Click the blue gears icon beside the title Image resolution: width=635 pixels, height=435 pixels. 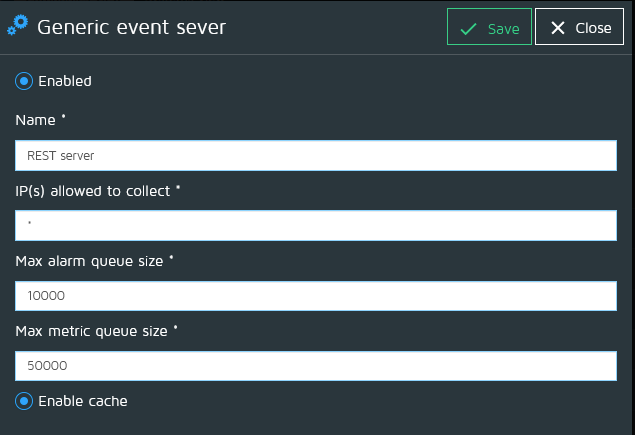[x=17, y=25]
